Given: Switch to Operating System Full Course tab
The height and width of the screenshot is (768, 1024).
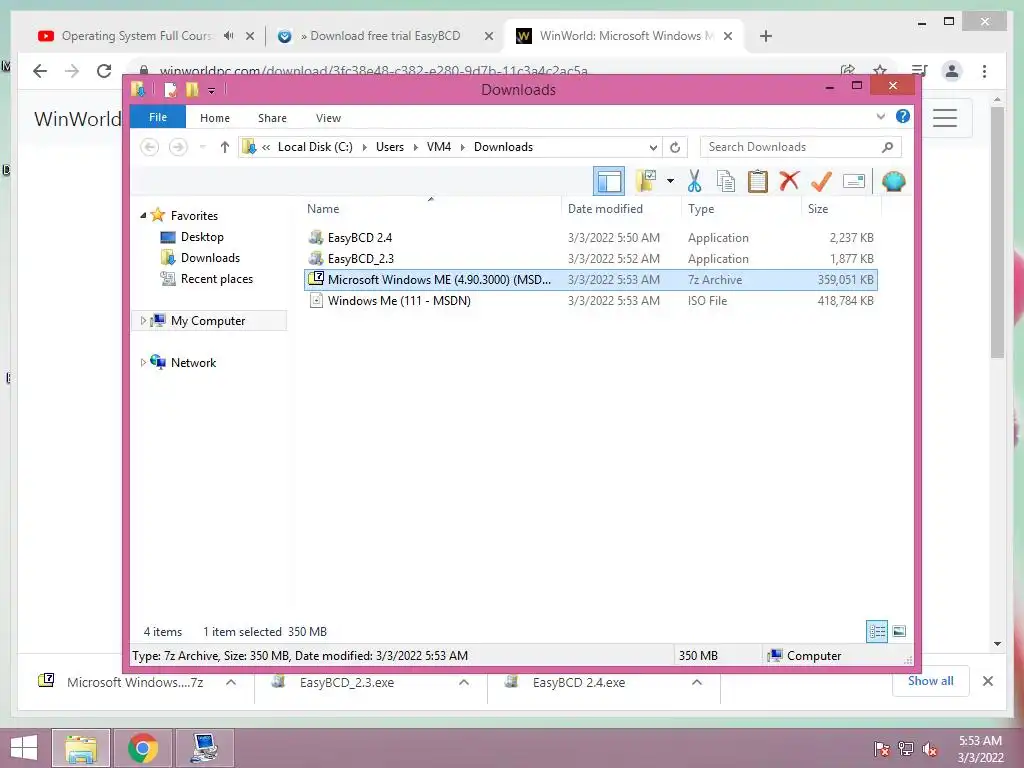Looking at the screenshot, I should (x=137, y=36).
